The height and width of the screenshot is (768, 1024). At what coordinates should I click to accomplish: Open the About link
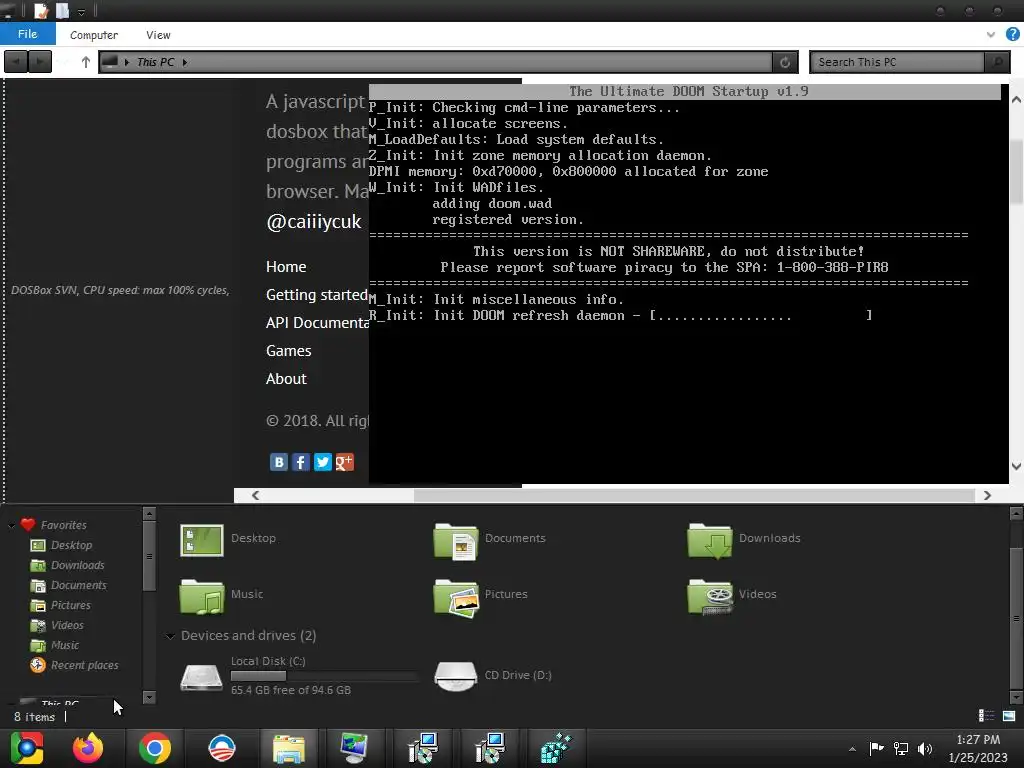(x=286, y=379)
